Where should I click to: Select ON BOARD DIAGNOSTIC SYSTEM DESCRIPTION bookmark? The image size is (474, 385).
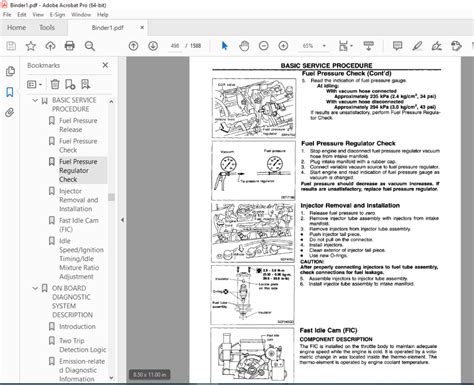(72, 301)
